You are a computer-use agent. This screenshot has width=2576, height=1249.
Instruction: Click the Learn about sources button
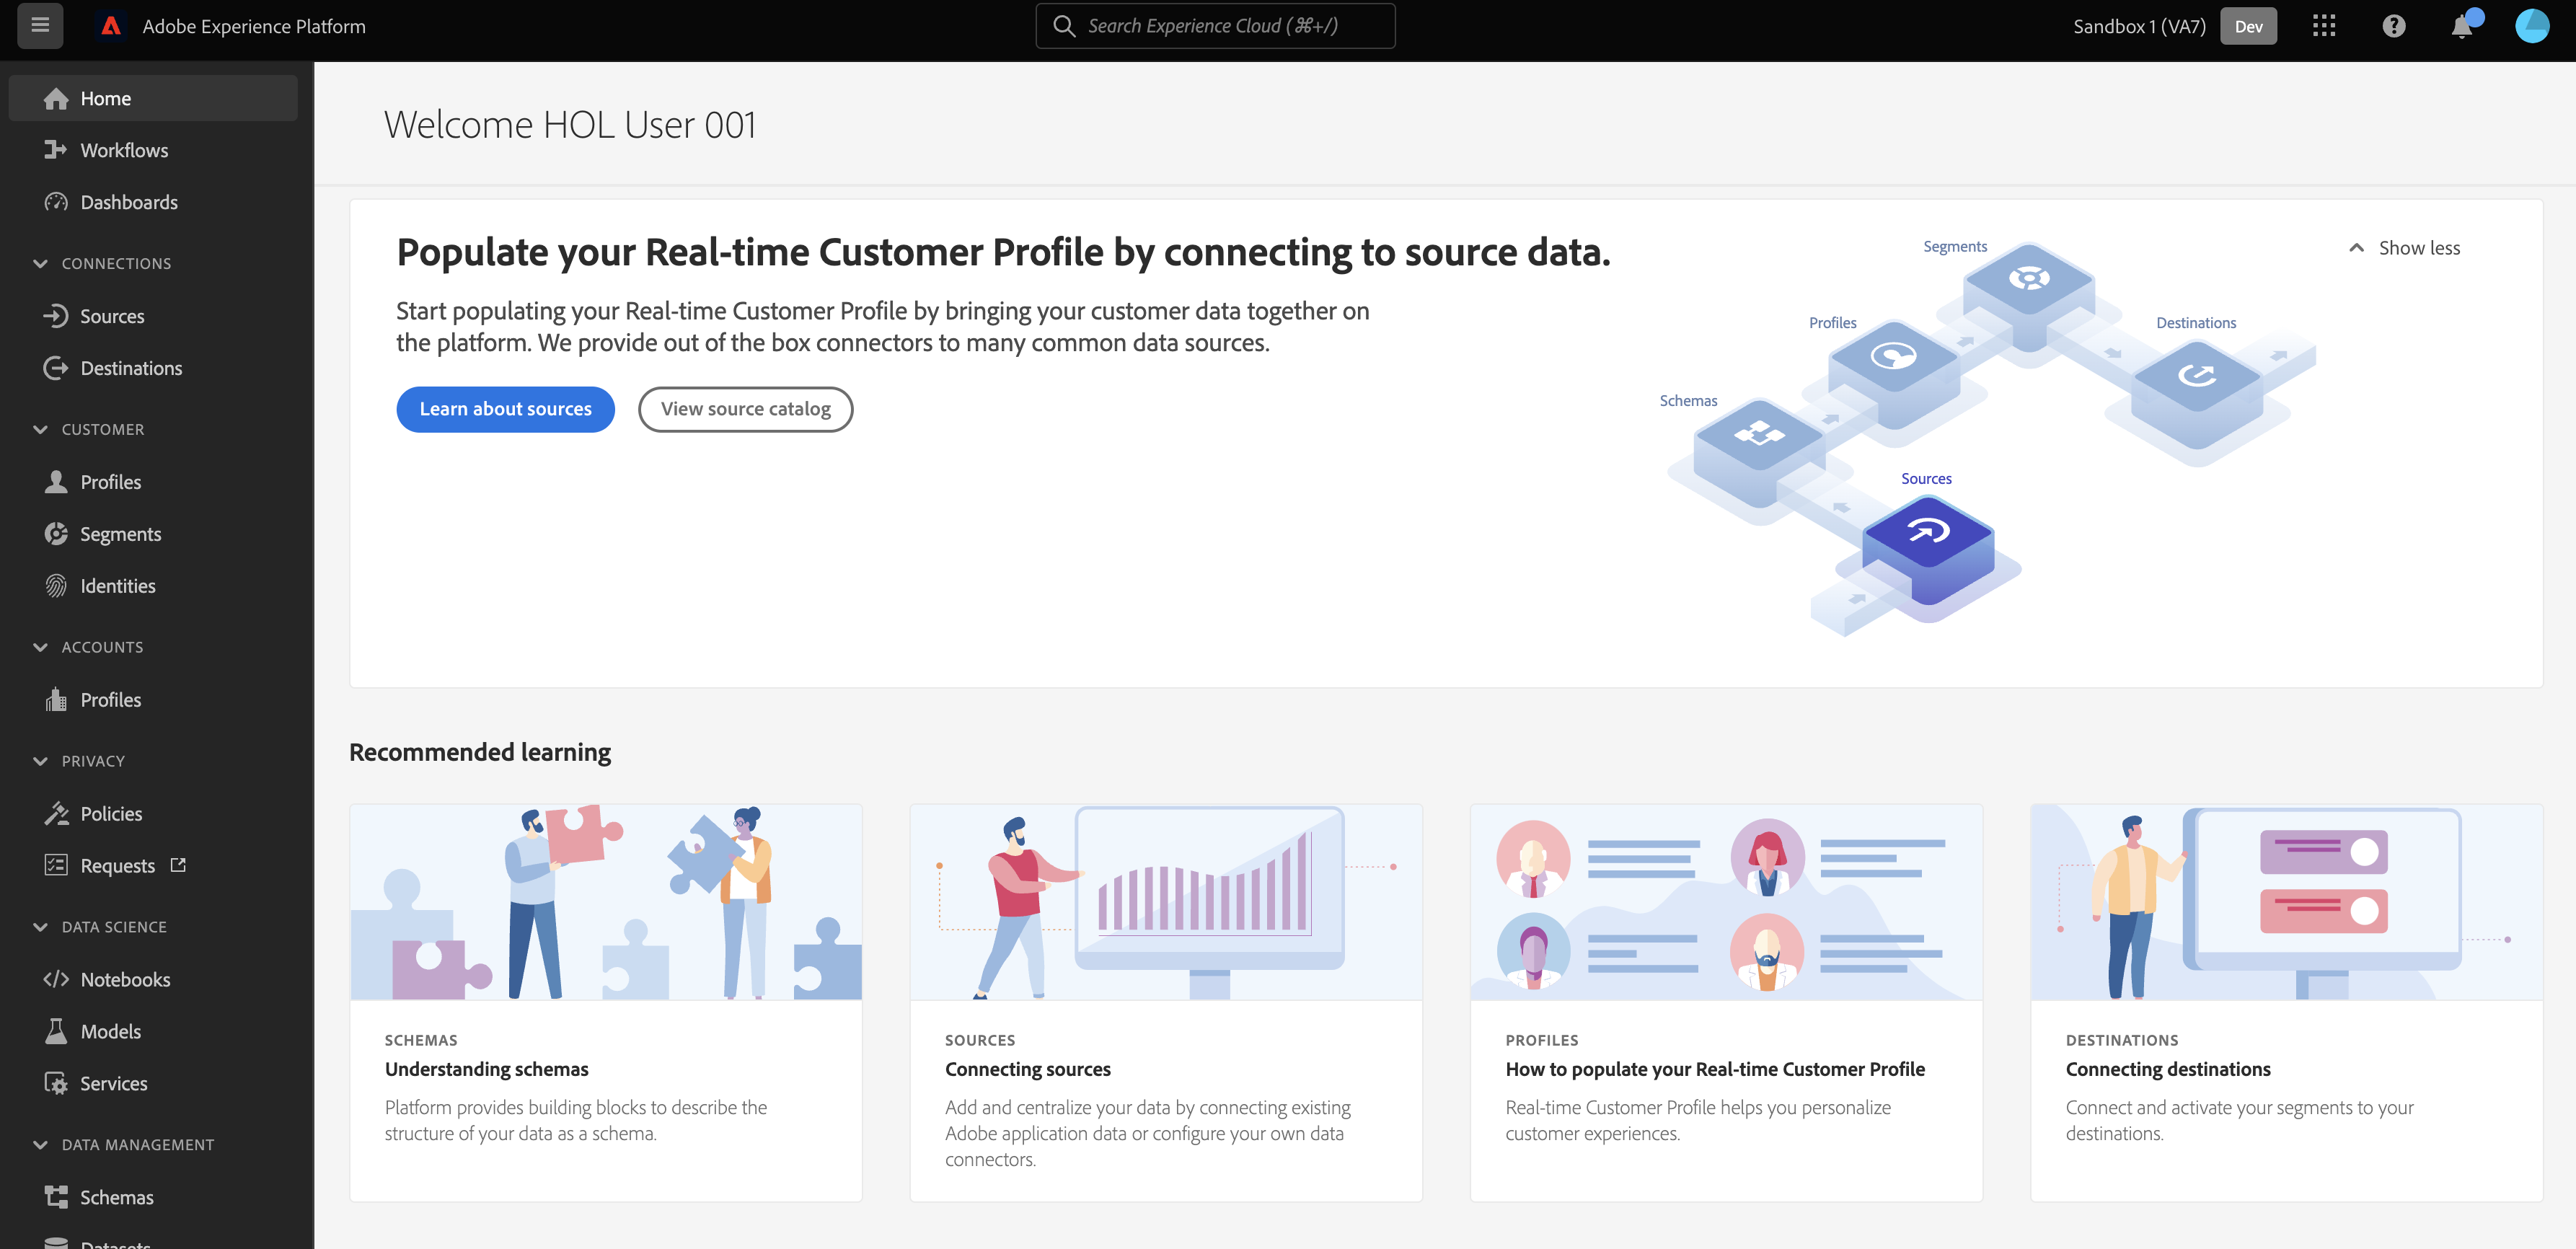505,409
